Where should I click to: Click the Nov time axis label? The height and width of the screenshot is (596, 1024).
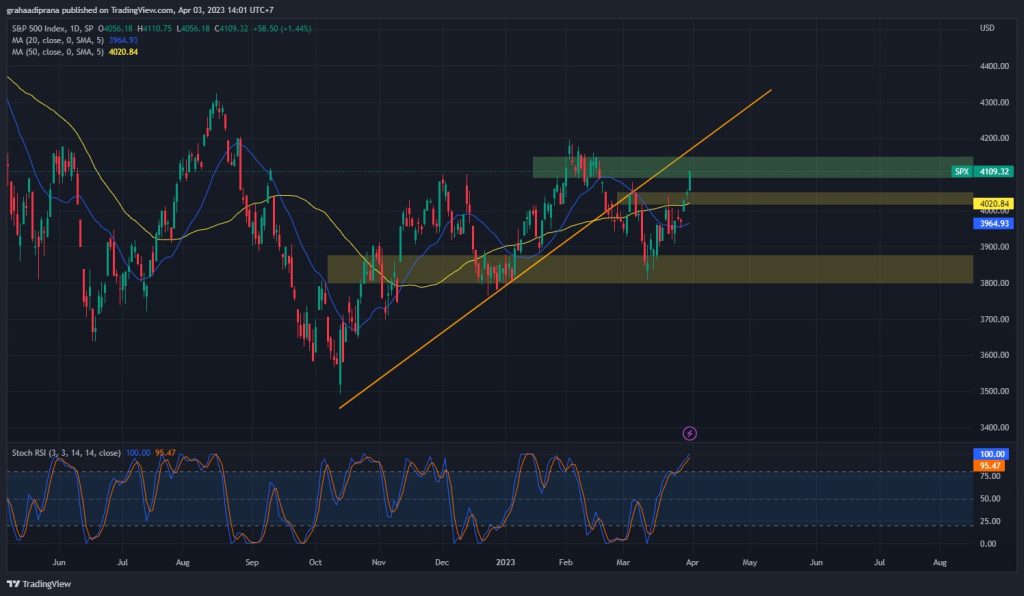point(378,562)
